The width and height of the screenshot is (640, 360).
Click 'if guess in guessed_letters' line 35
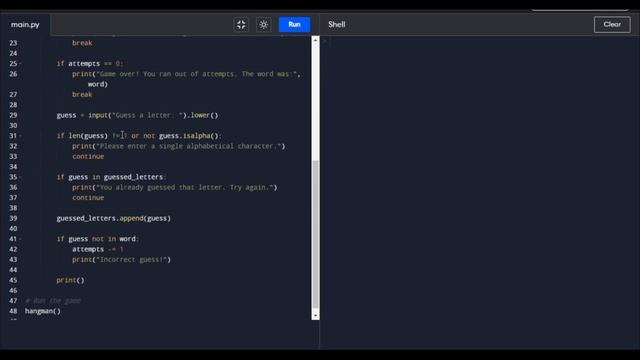click(111, 177)
